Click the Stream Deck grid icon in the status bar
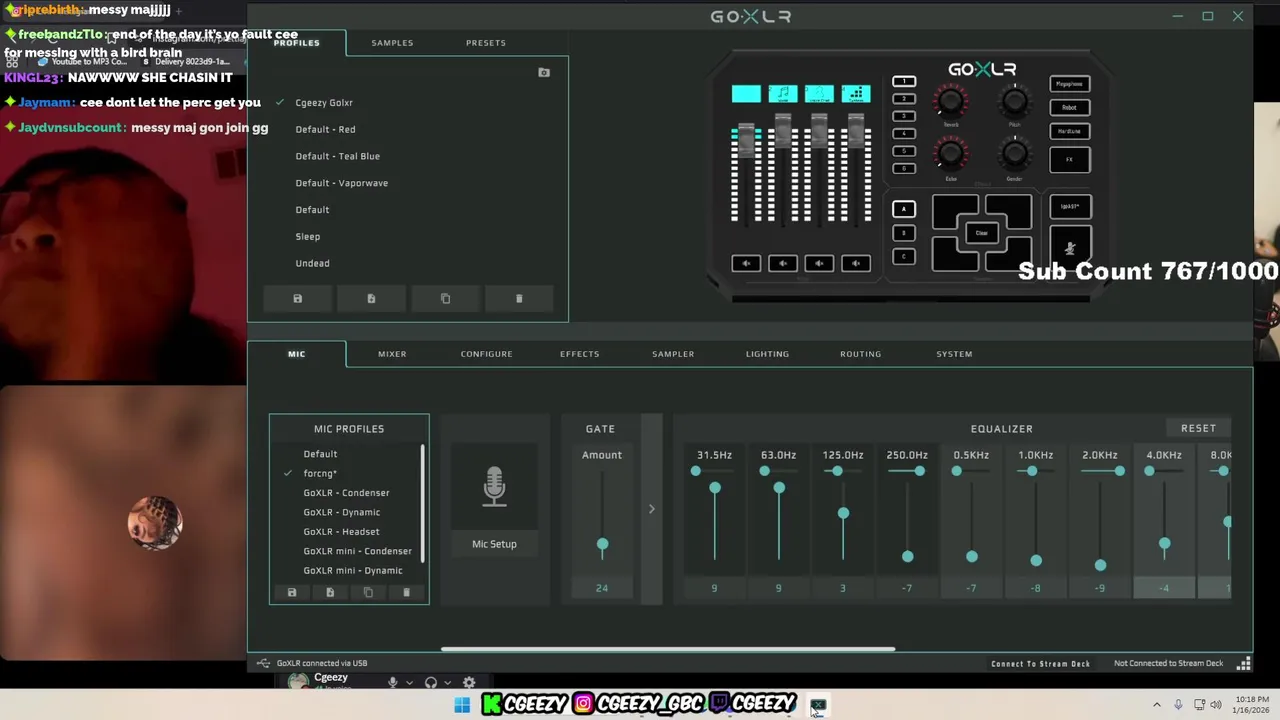This screenshot has height=720, width=1280. [1244, 663]
